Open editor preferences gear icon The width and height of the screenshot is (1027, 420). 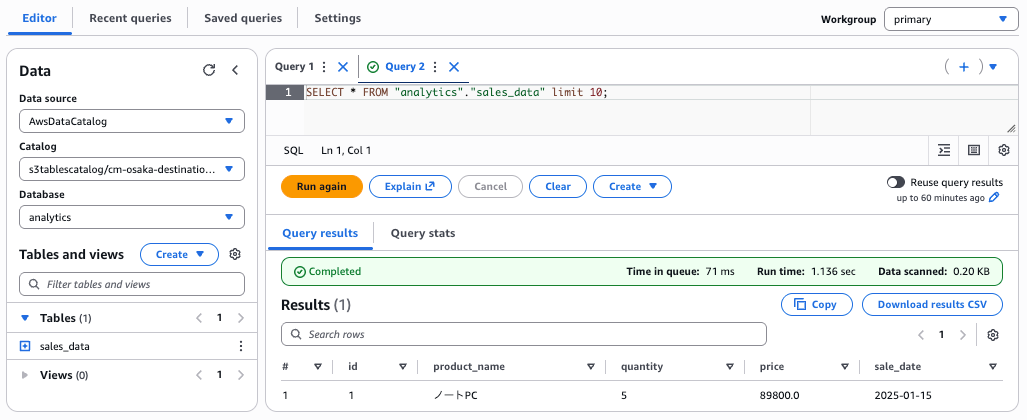pos(1004,150)
